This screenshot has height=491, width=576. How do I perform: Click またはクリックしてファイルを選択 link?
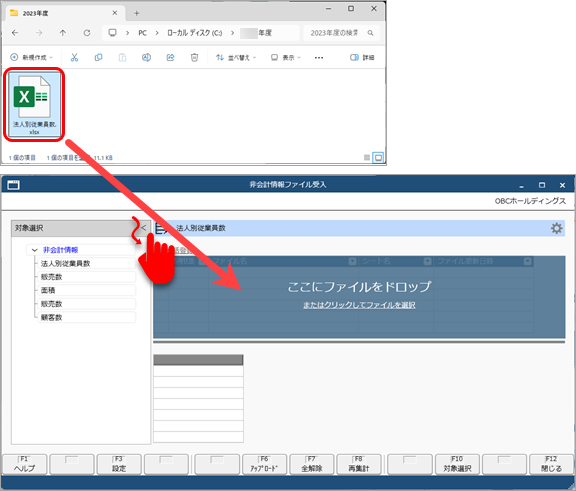tap(359, 305)
